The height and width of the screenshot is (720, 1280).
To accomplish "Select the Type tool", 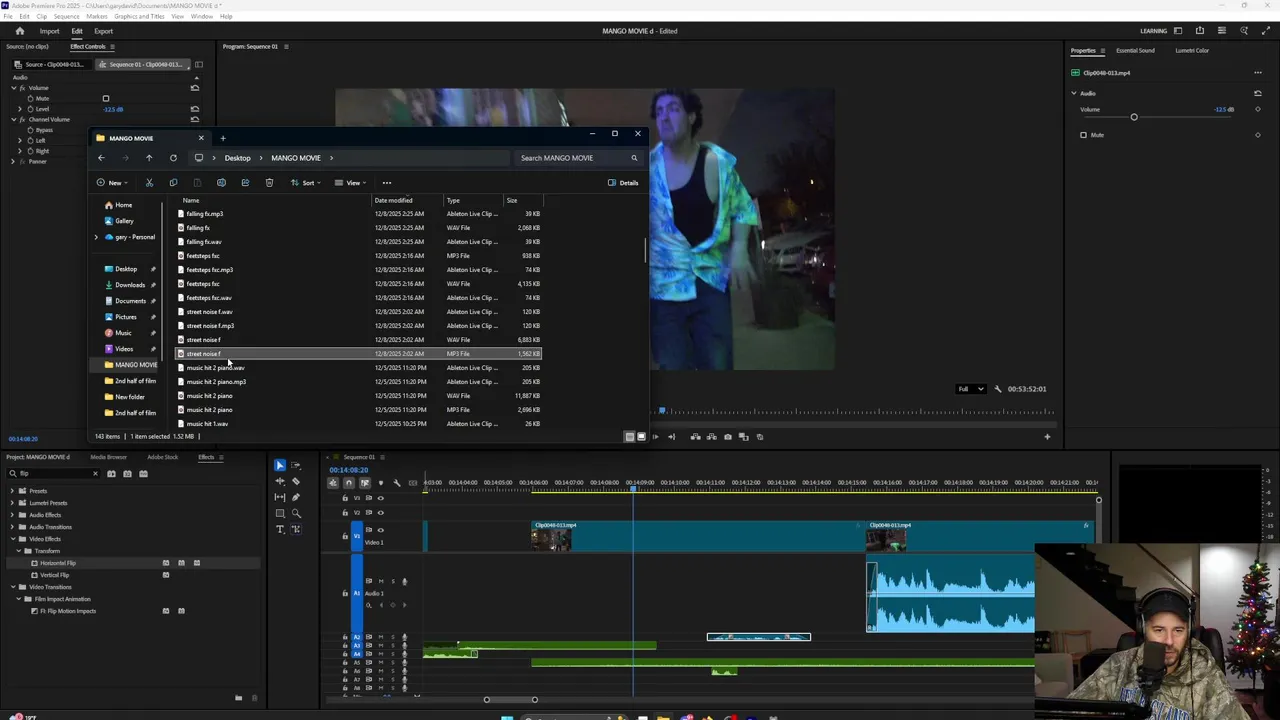I will pos(280,529).
